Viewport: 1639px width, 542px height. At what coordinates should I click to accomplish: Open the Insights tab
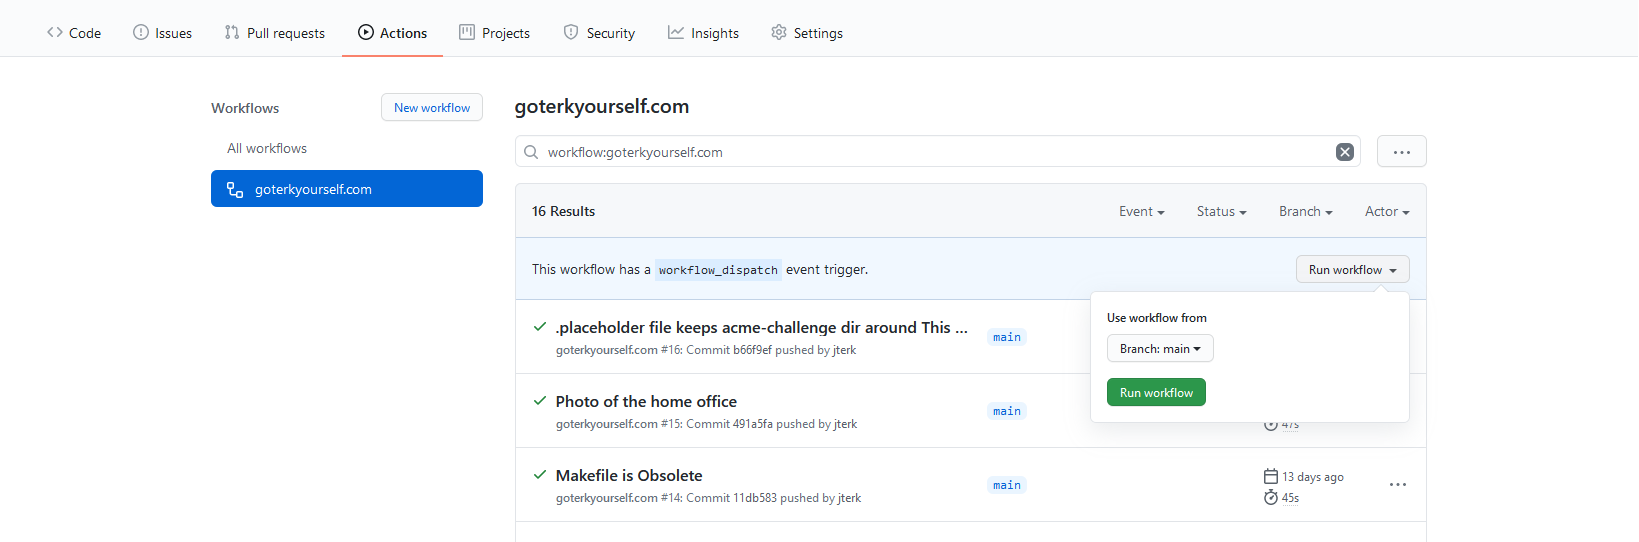click(x=703, y=33)
